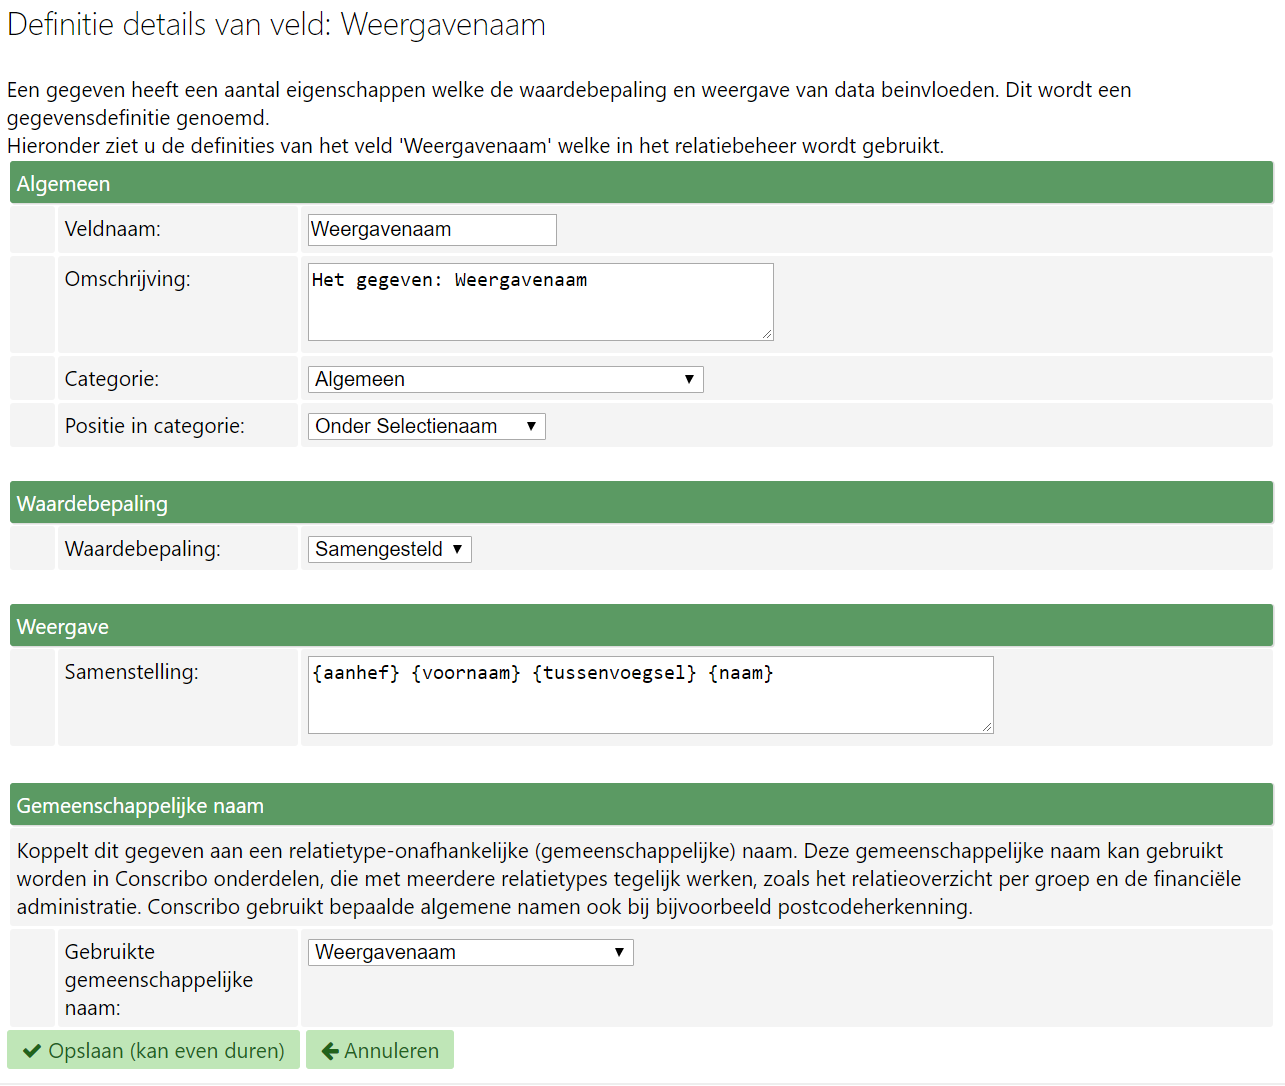The width and height of the screenshot is (1285, 1086).
Task: Grab the Omschrijving textarea resize handle
Action: coord(767,334)
